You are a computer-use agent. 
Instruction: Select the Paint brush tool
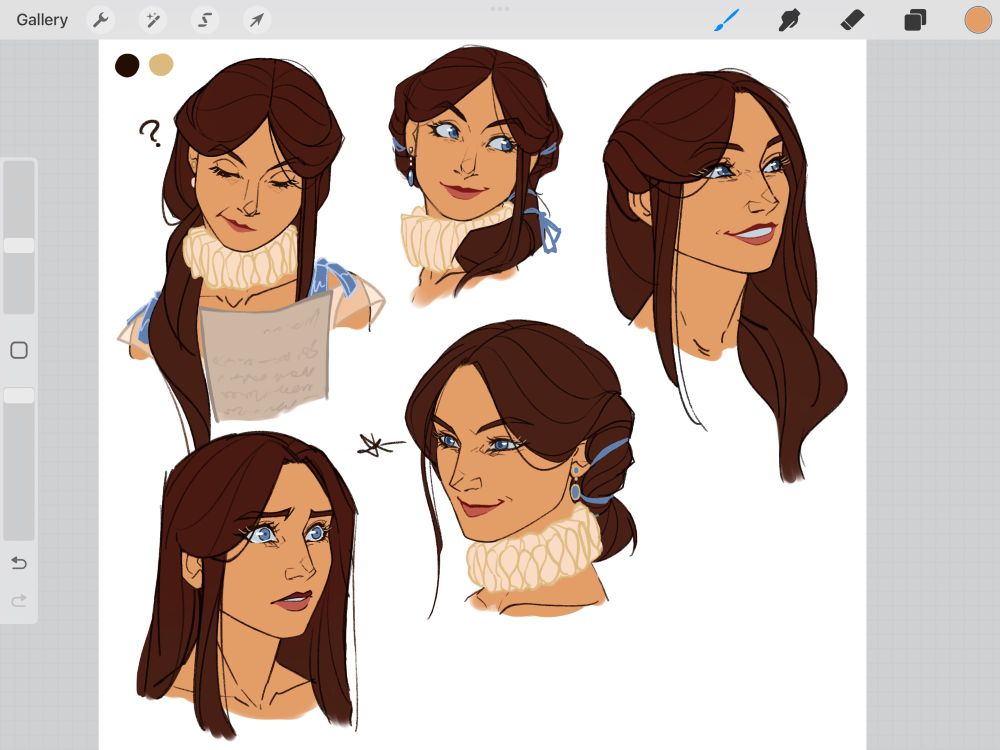pos(725,20)
